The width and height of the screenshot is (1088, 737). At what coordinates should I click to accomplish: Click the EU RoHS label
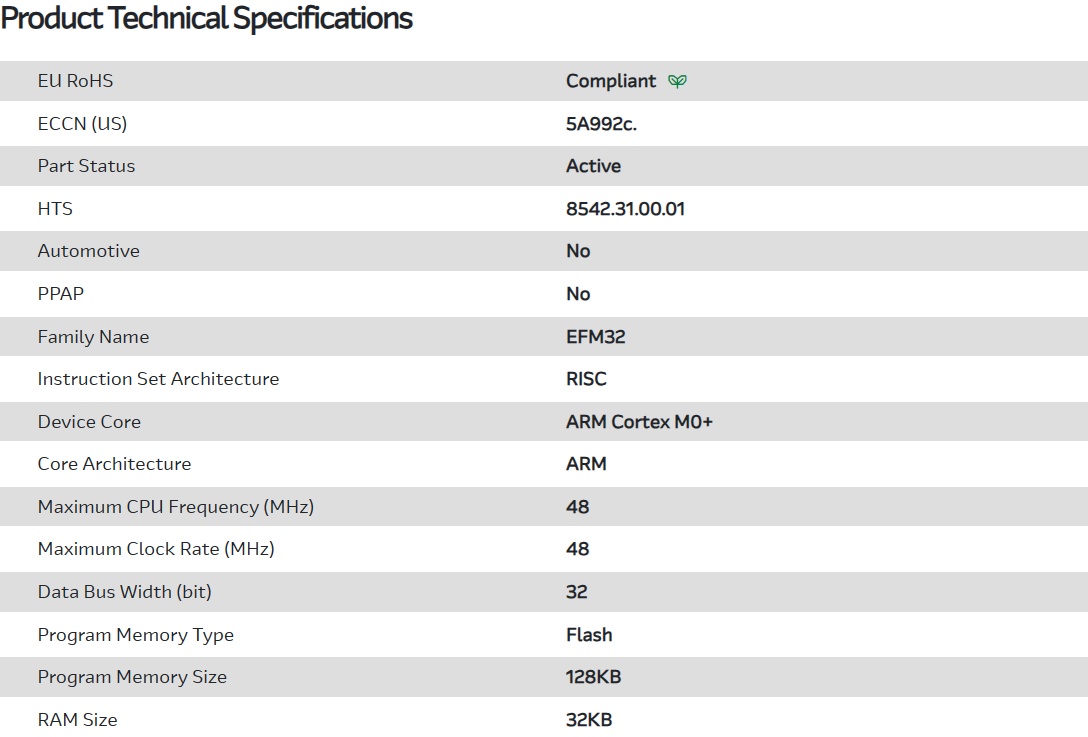pos(75,81)
